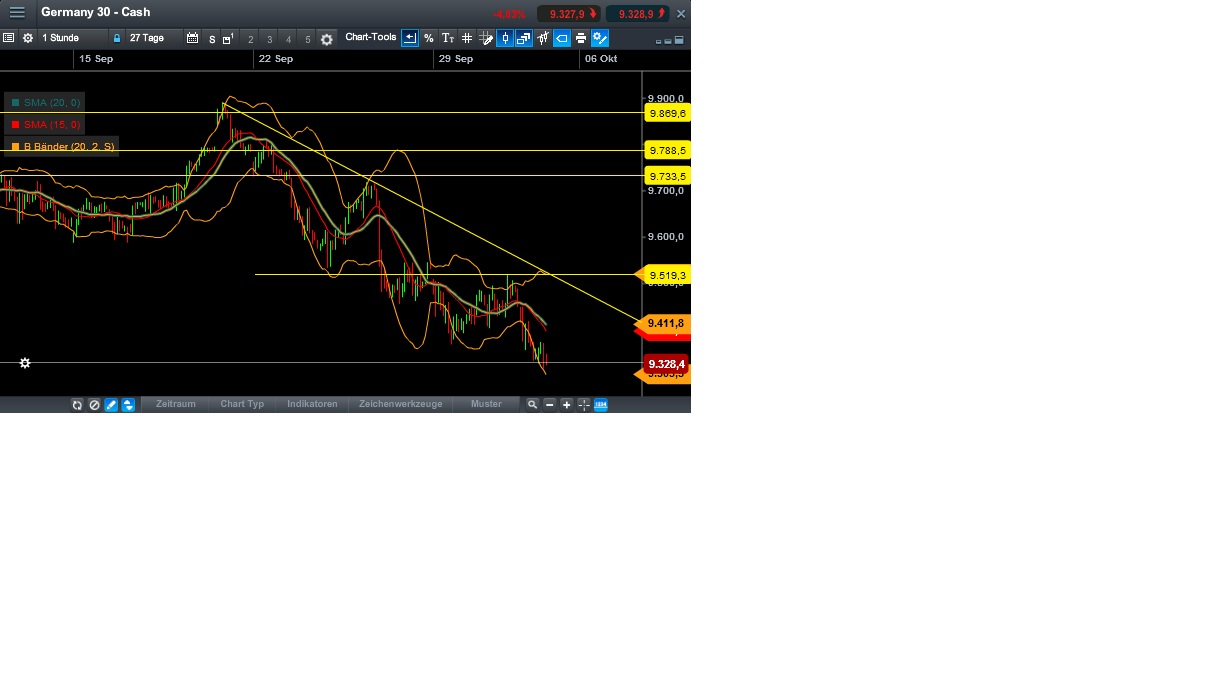This screenshot has width=1207, height=698.
Task: Toggle the blue lock on the timeframe
Action: click(x=117, y=38)
